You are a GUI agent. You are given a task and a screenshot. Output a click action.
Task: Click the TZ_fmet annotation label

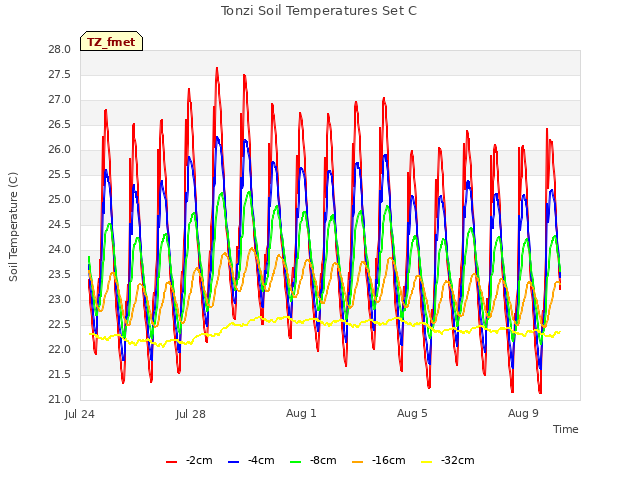click(x=111, y=42)
